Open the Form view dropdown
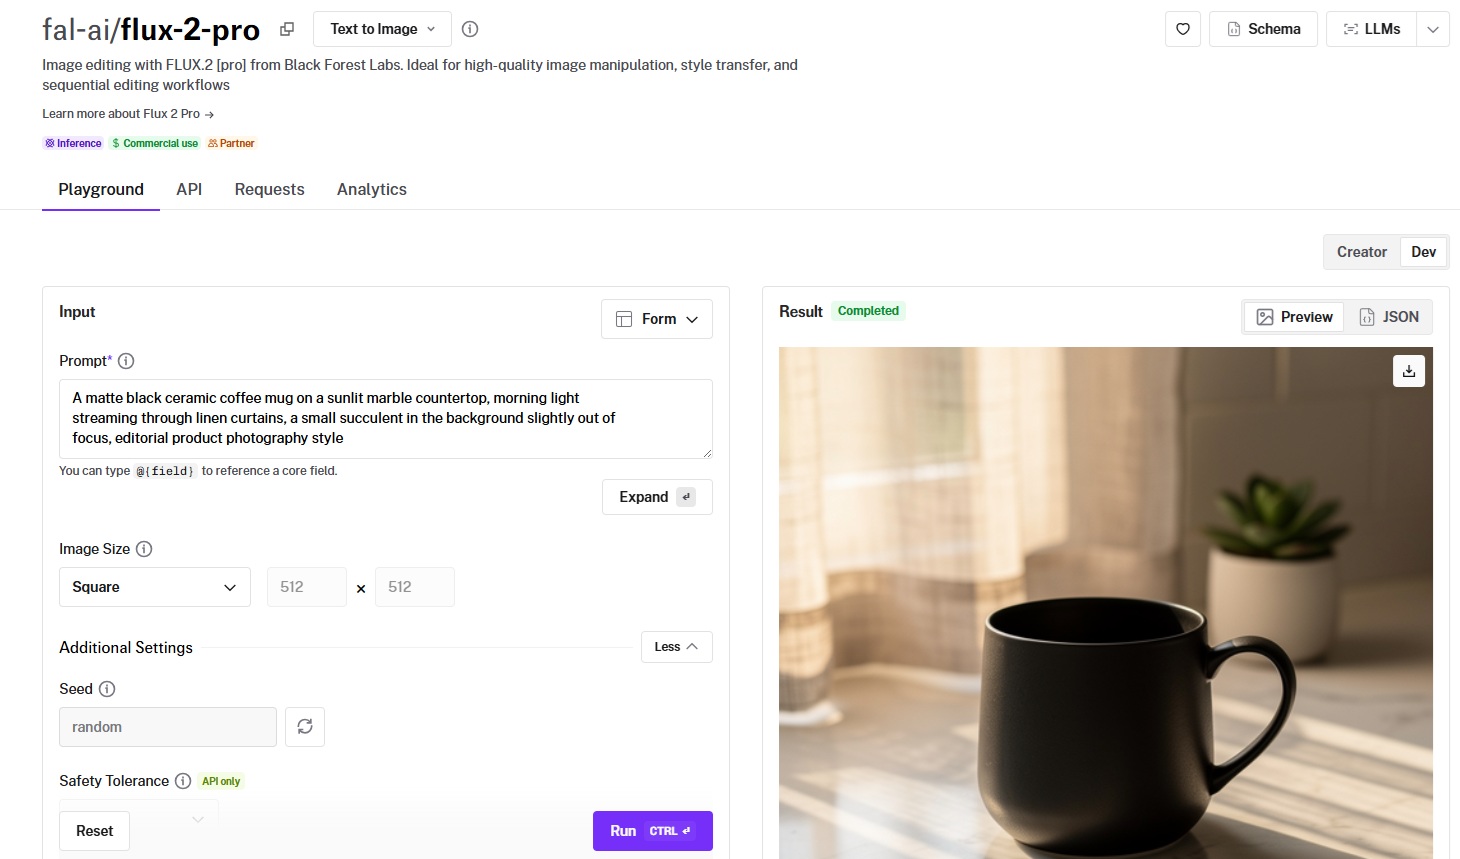This screenshot has height=859, width=1460. 656,319
